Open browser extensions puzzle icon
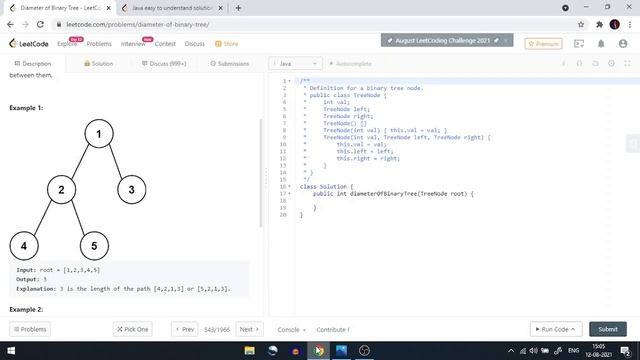640x360 pixels. click(599, 24)
